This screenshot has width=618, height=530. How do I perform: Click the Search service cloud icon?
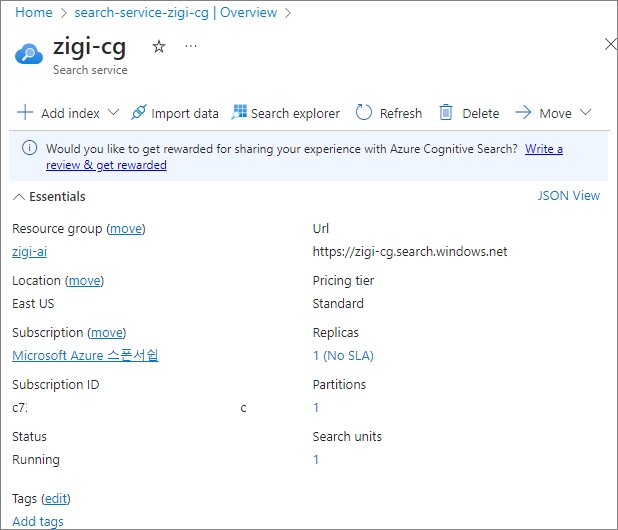click(x=29, y=54)
